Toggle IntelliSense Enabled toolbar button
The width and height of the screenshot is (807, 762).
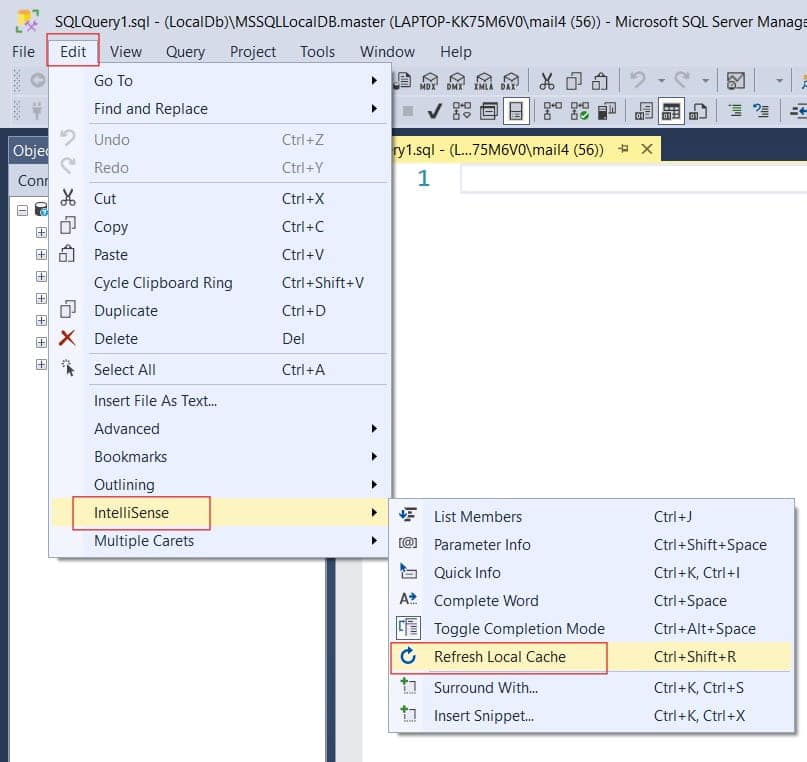point(516,111)
